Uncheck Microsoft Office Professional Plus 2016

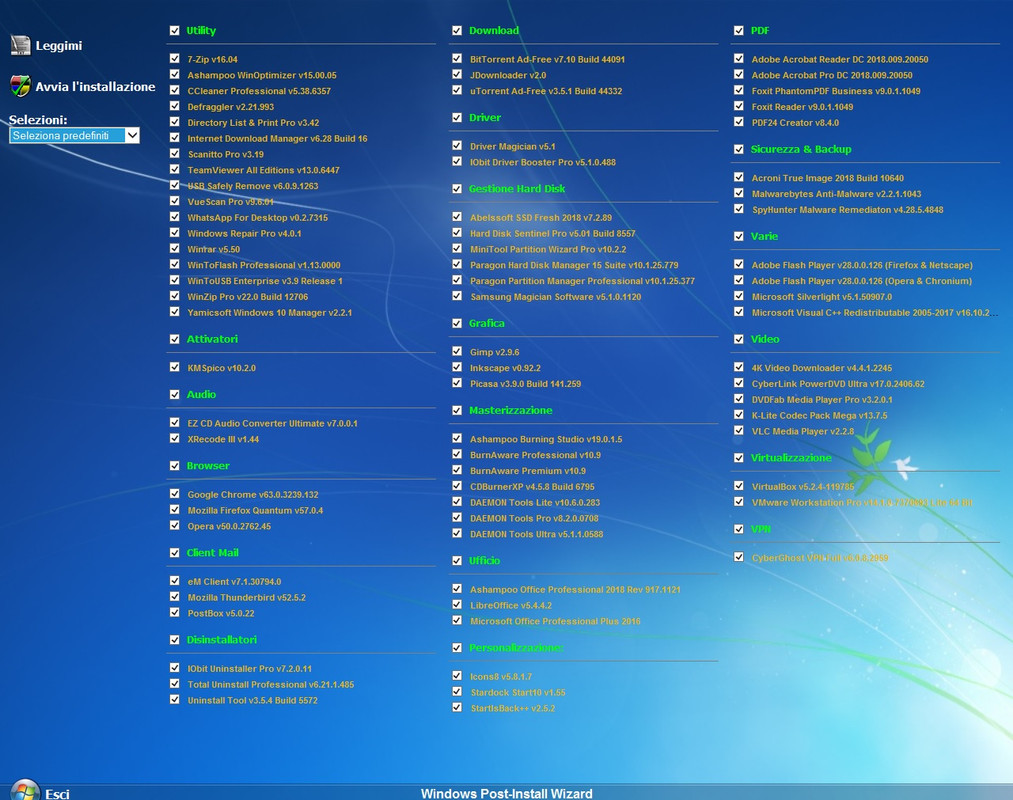coord(457,620)
